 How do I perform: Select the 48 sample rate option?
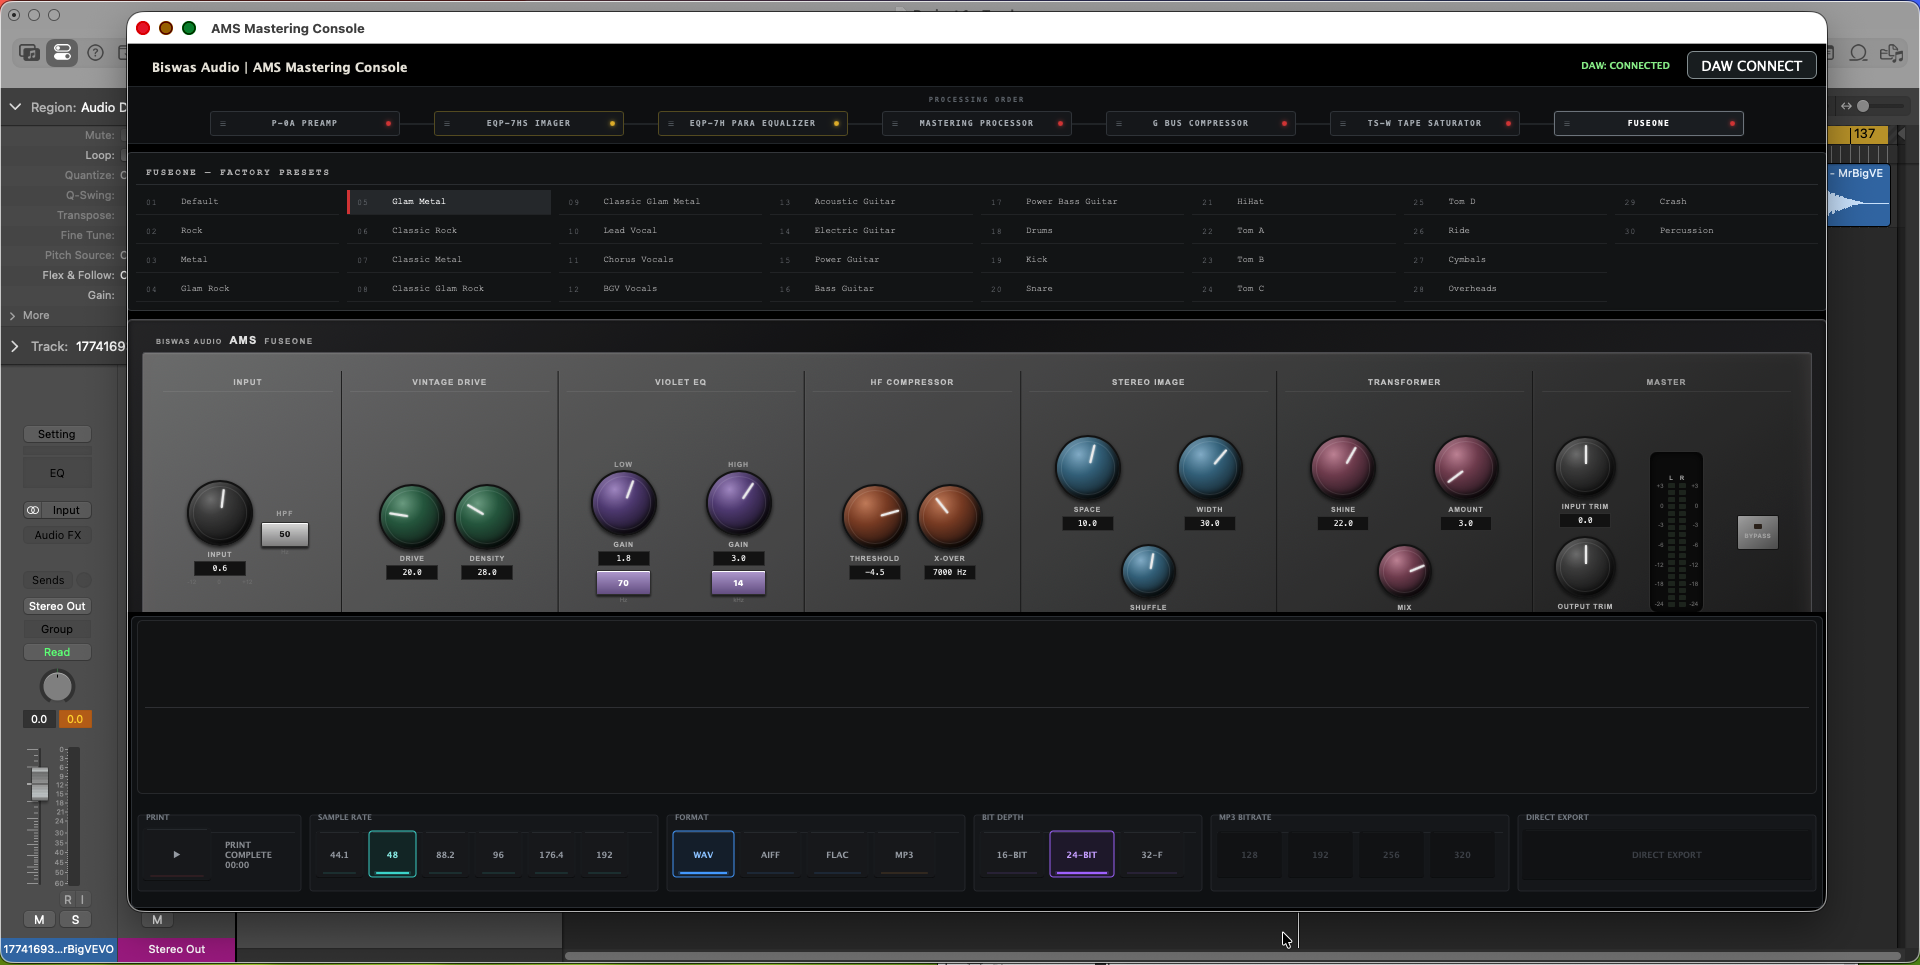392,855
